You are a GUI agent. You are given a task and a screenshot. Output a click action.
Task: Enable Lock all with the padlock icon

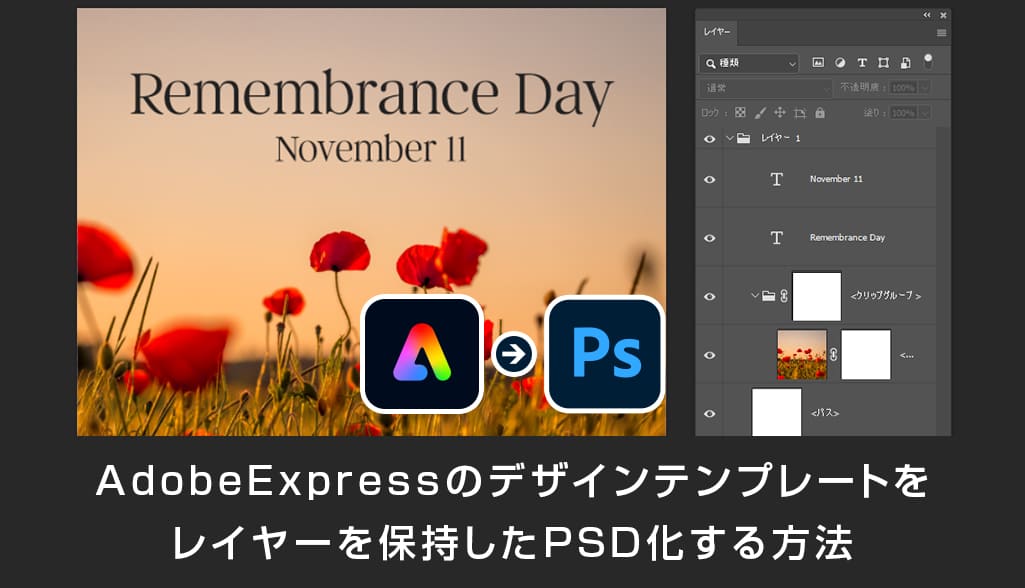pos(820,113)
